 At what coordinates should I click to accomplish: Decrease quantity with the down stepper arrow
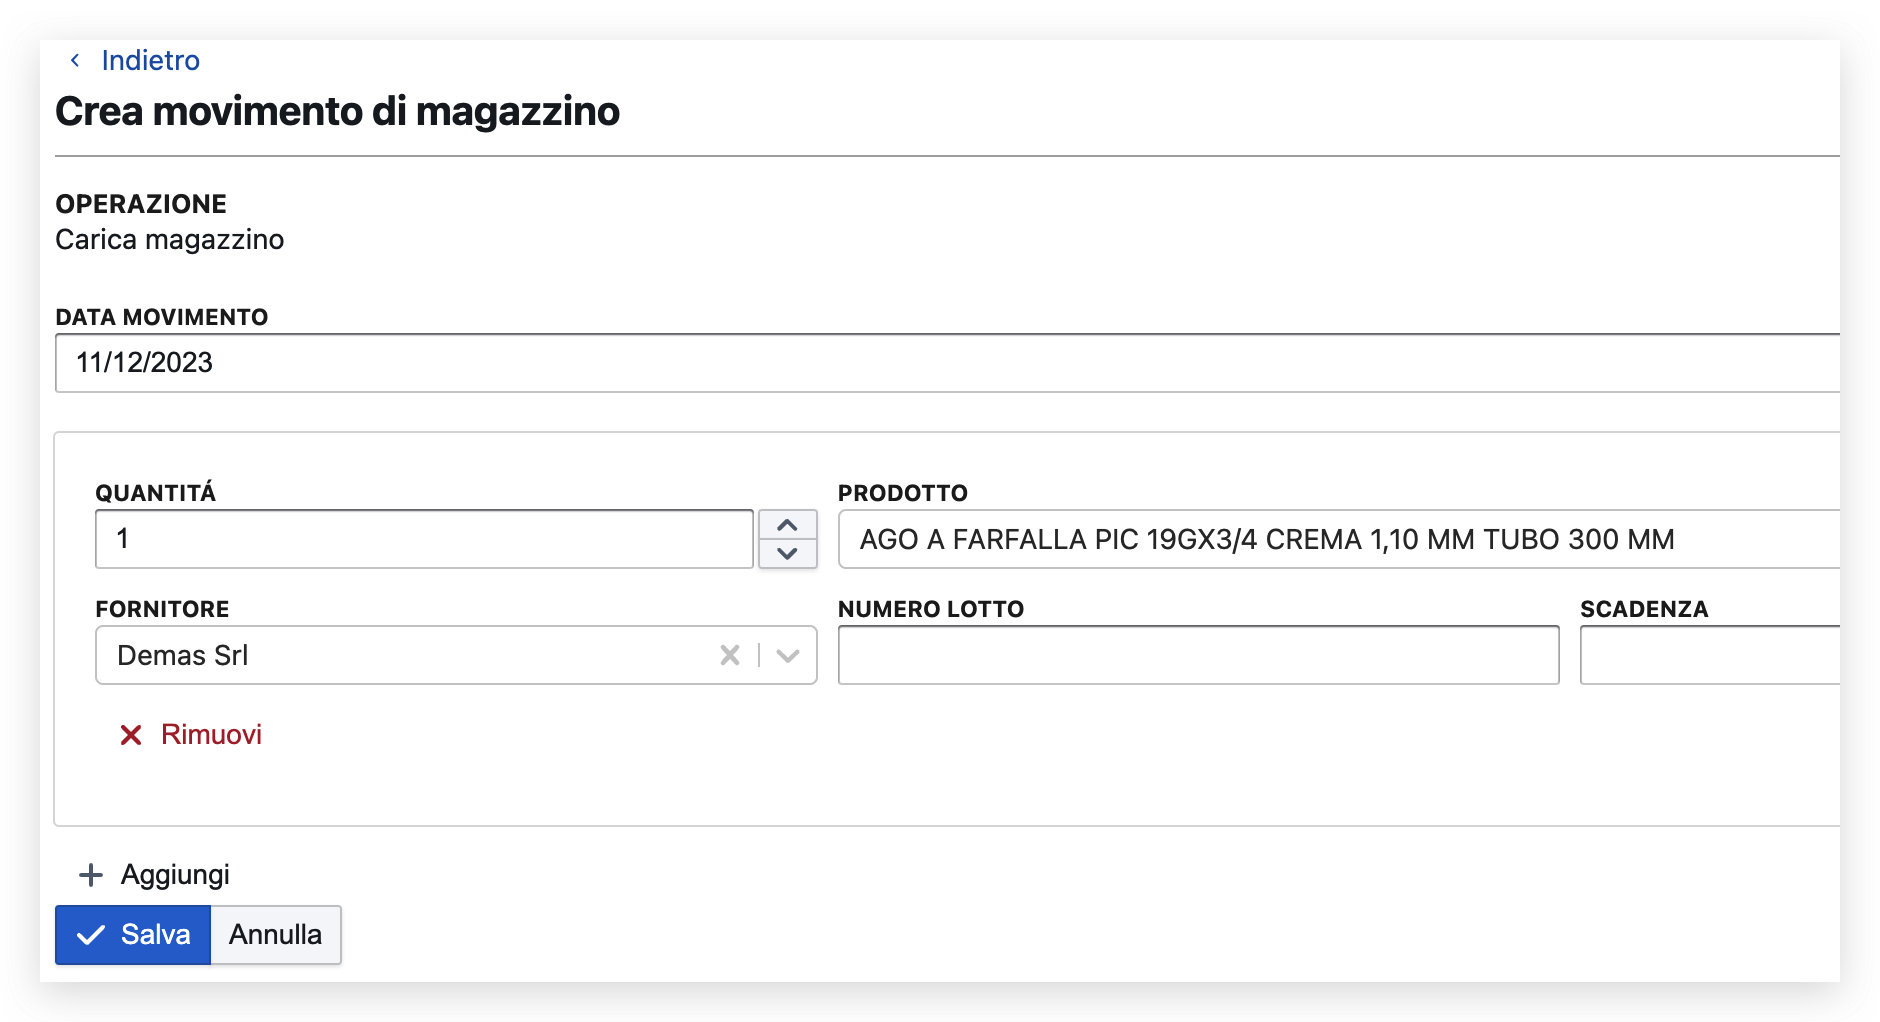pos(787,553)
